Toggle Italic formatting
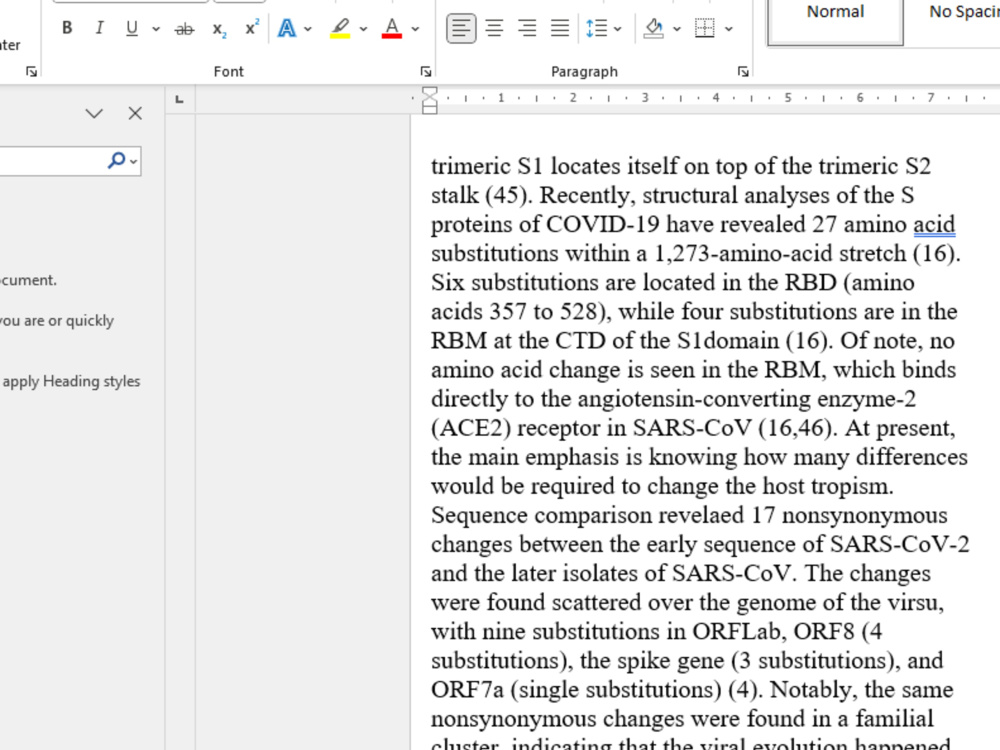 tap(99, 28)
